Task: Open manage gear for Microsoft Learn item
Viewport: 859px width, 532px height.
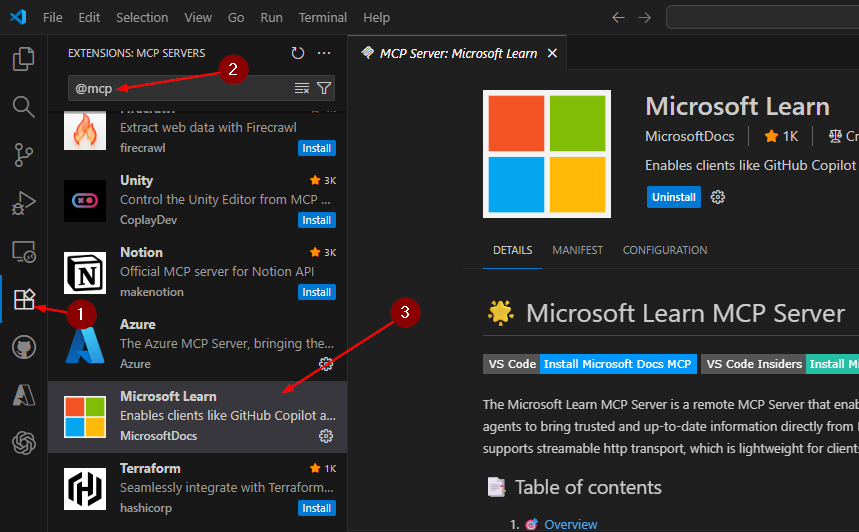Action: 325,436
